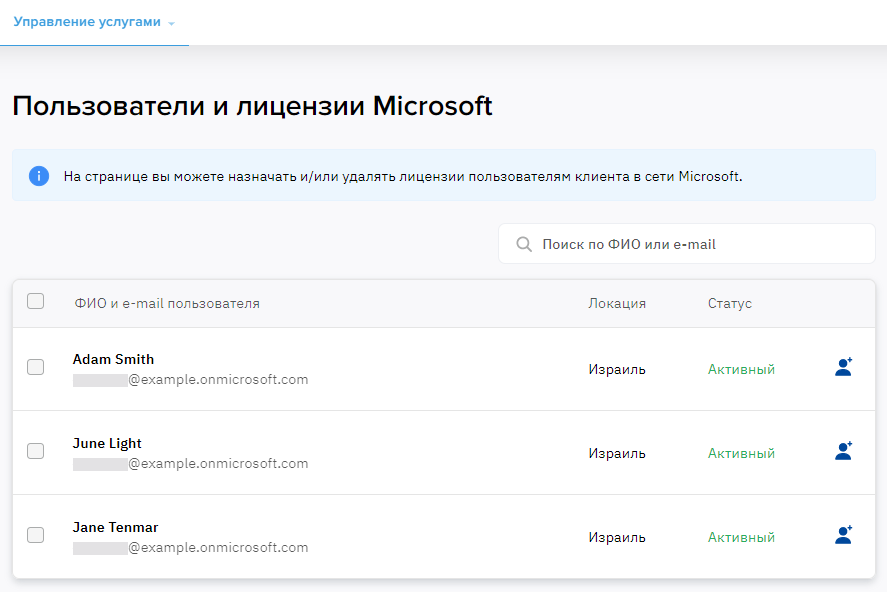Viewport: 887px width, 592px height.
Task: Click the blue info icon in the banner
Action: [39, 176]
